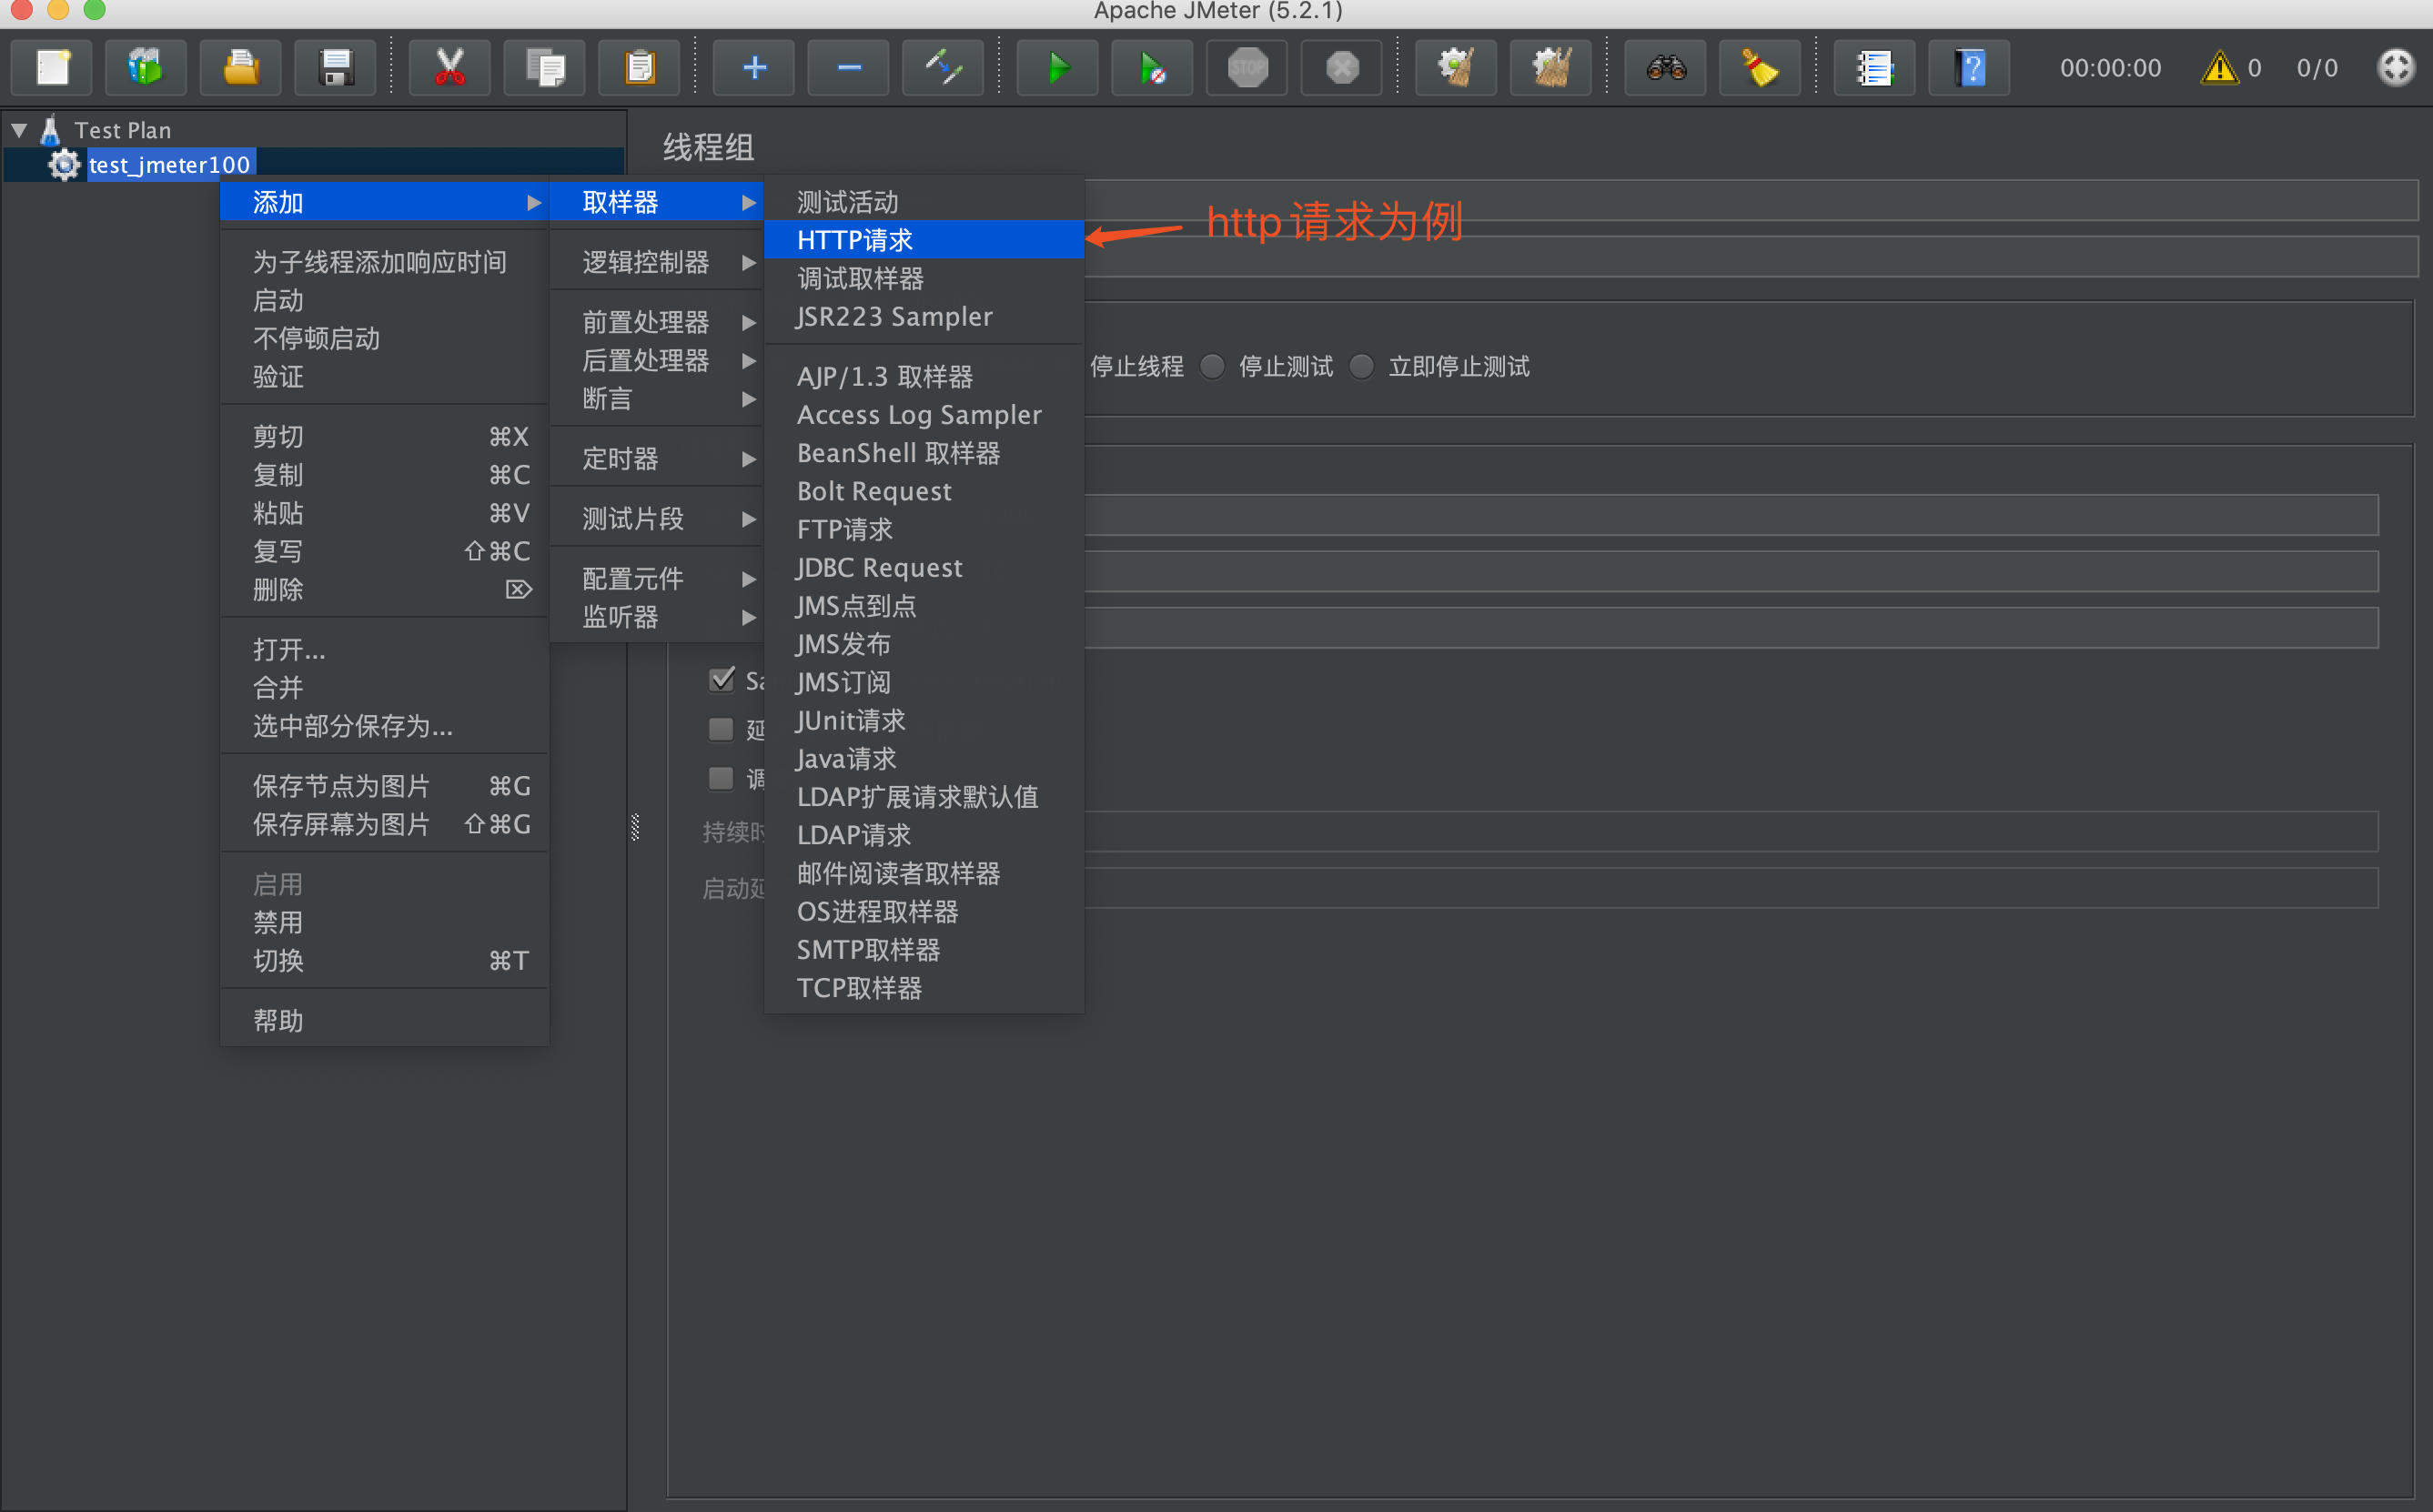This screenshot has width=2433, height=1512.
Task: Click the Expand all plus icon
Action: [x=754, y=68]
